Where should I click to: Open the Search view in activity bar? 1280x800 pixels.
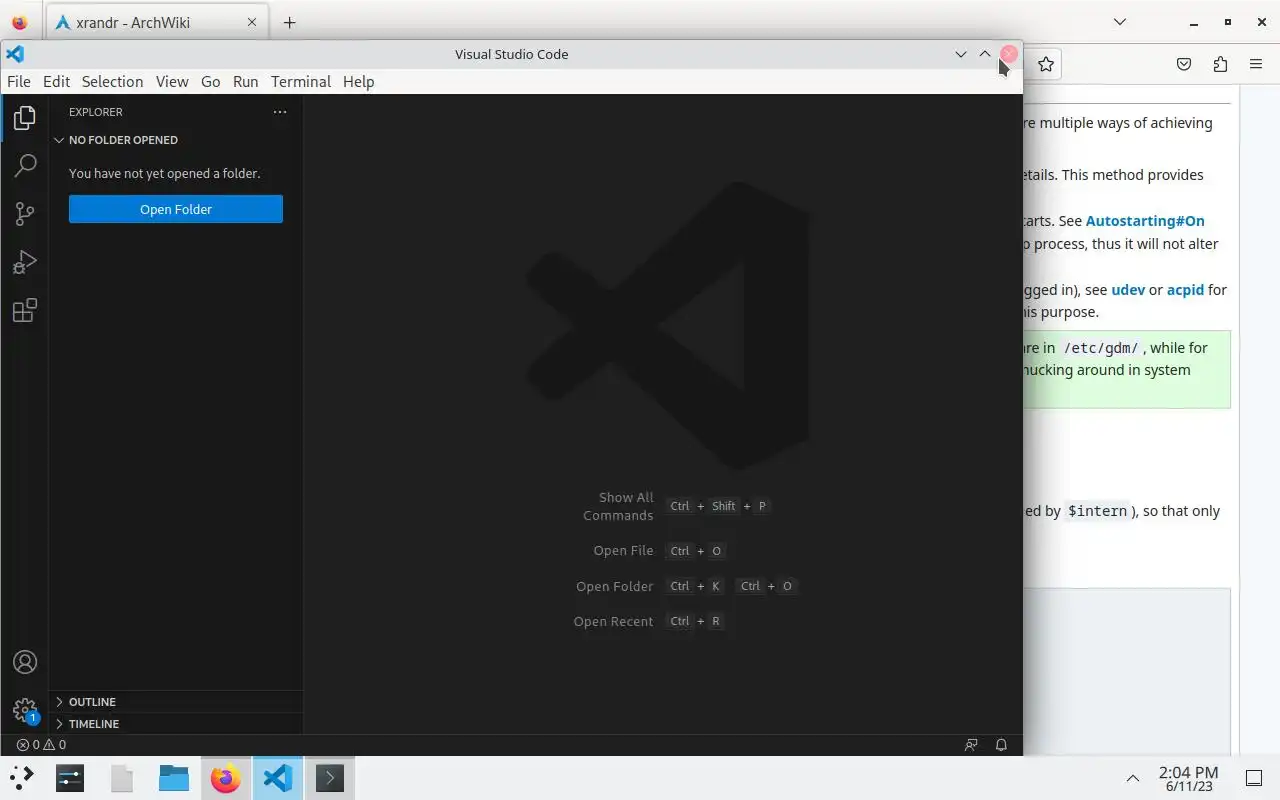(25, 166)
